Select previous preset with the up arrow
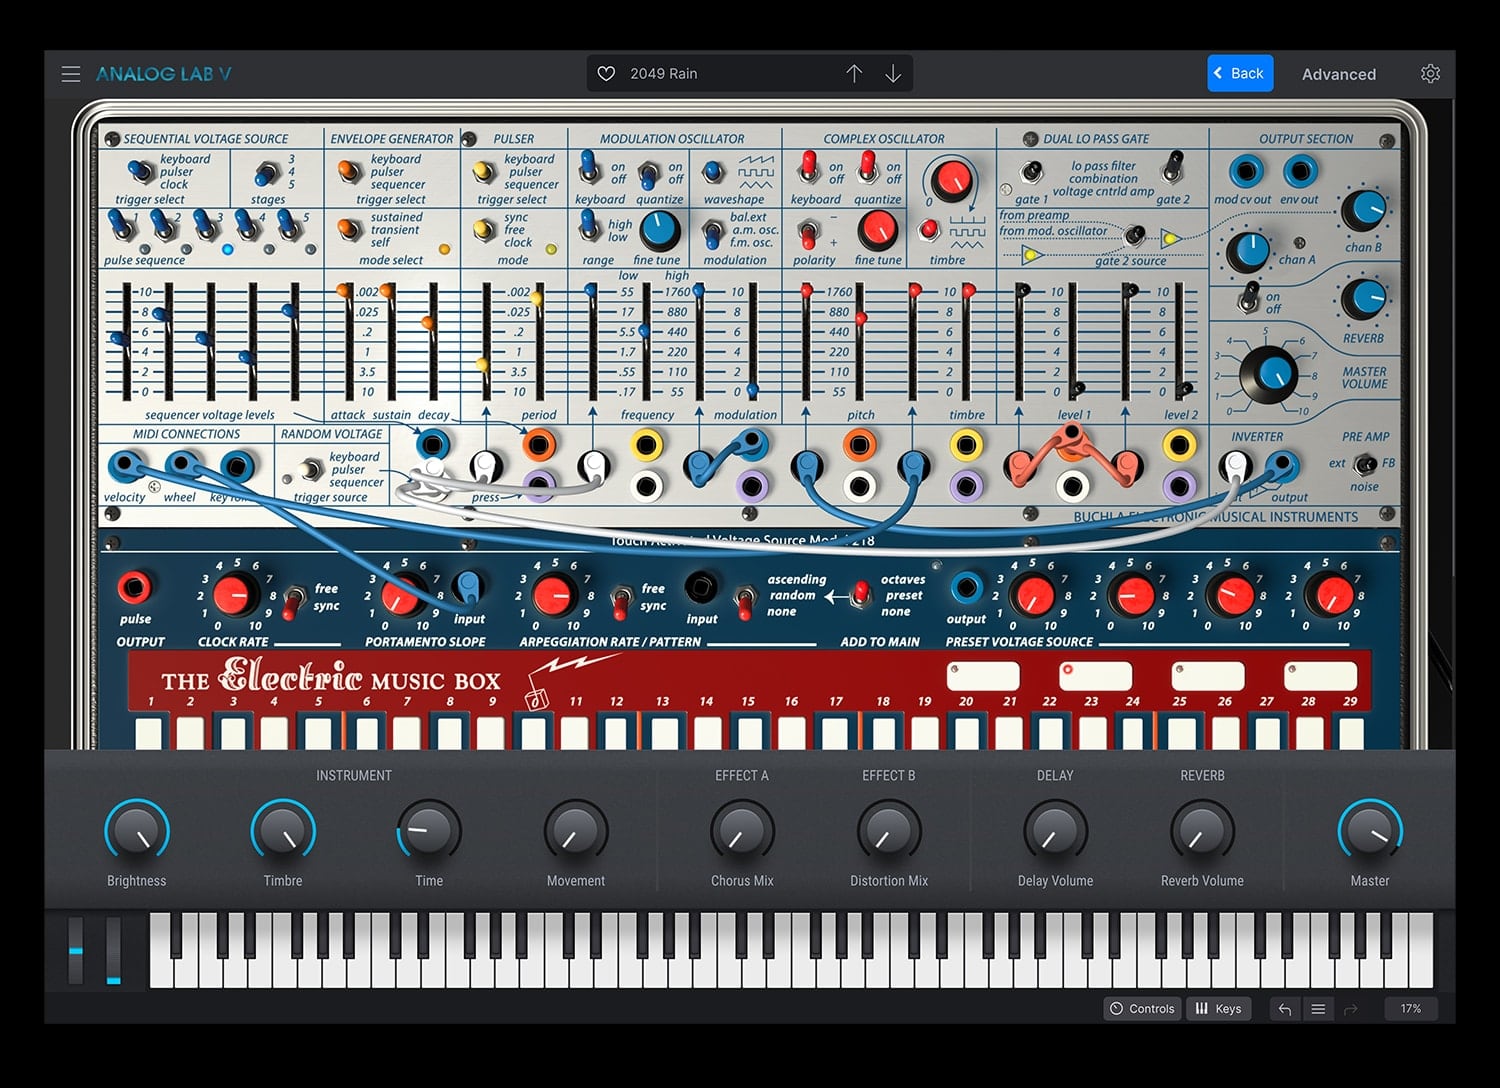This screenshot has width=1500, height=1088. click(854, 74)
